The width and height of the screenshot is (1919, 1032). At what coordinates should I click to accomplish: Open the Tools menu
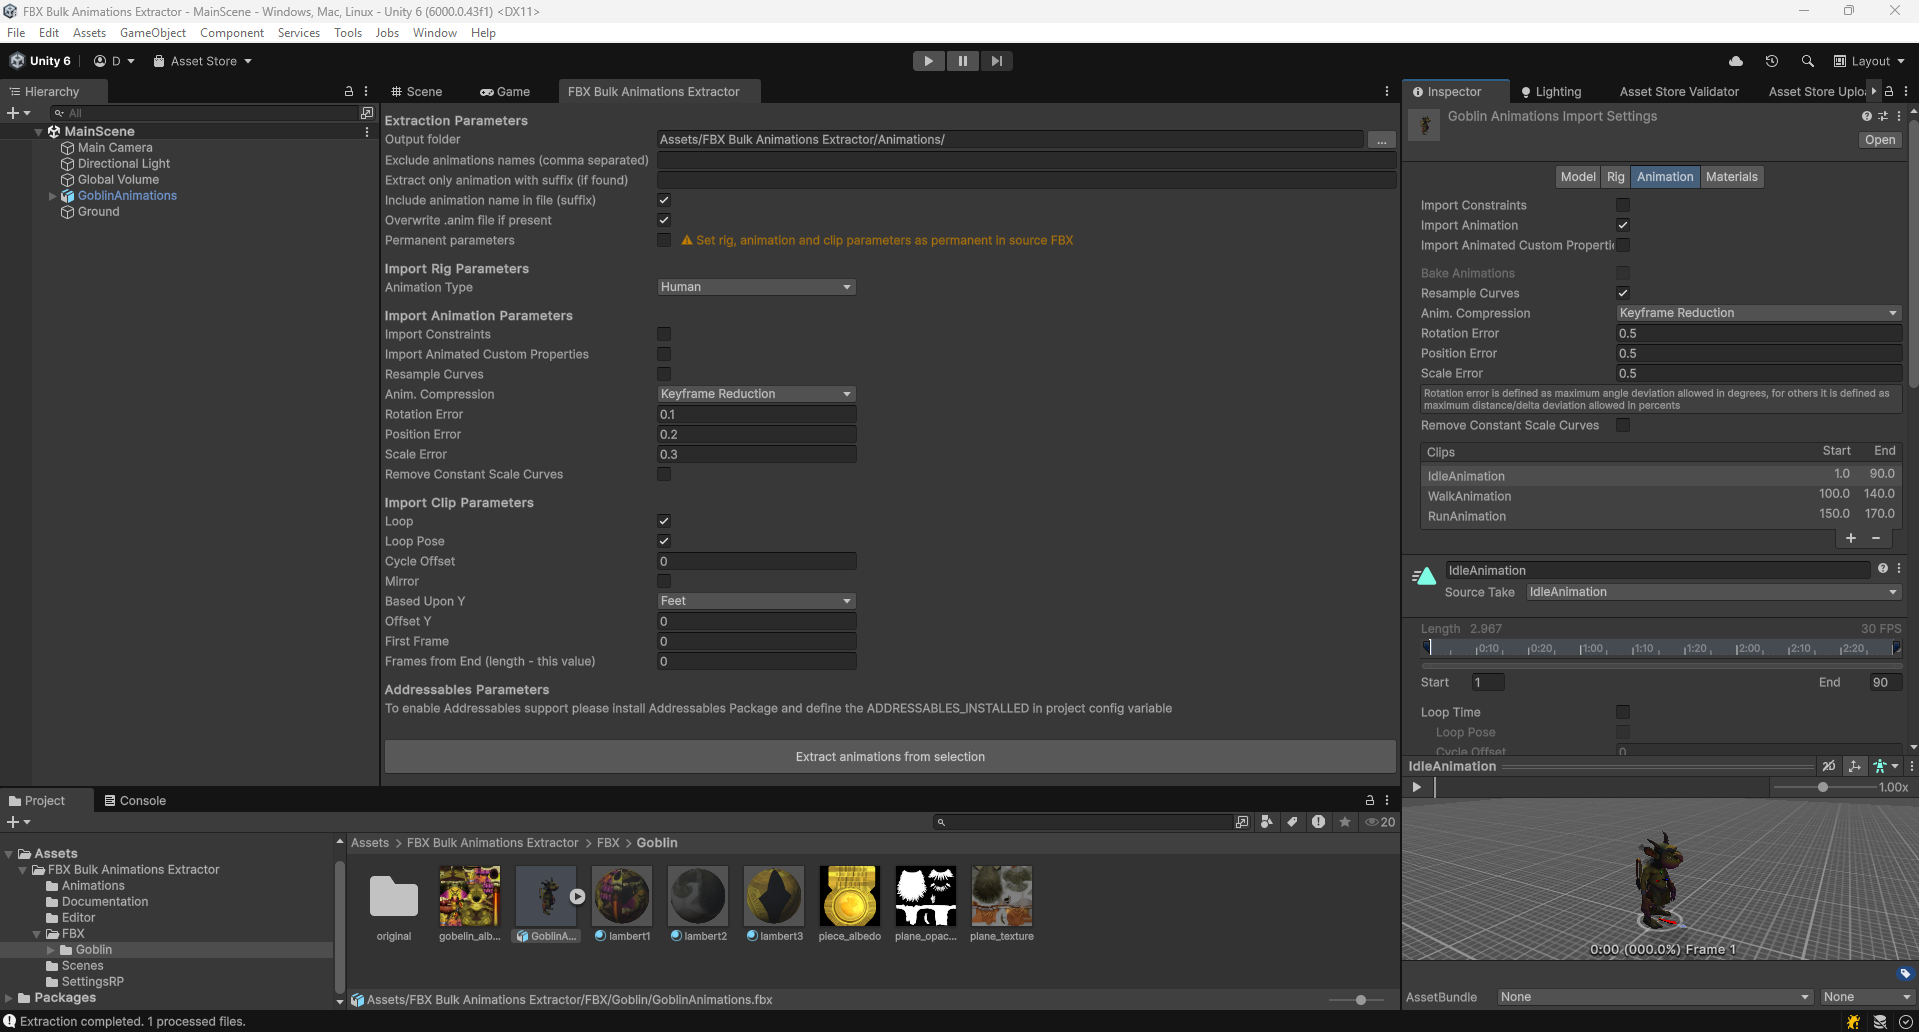(347, 33)
